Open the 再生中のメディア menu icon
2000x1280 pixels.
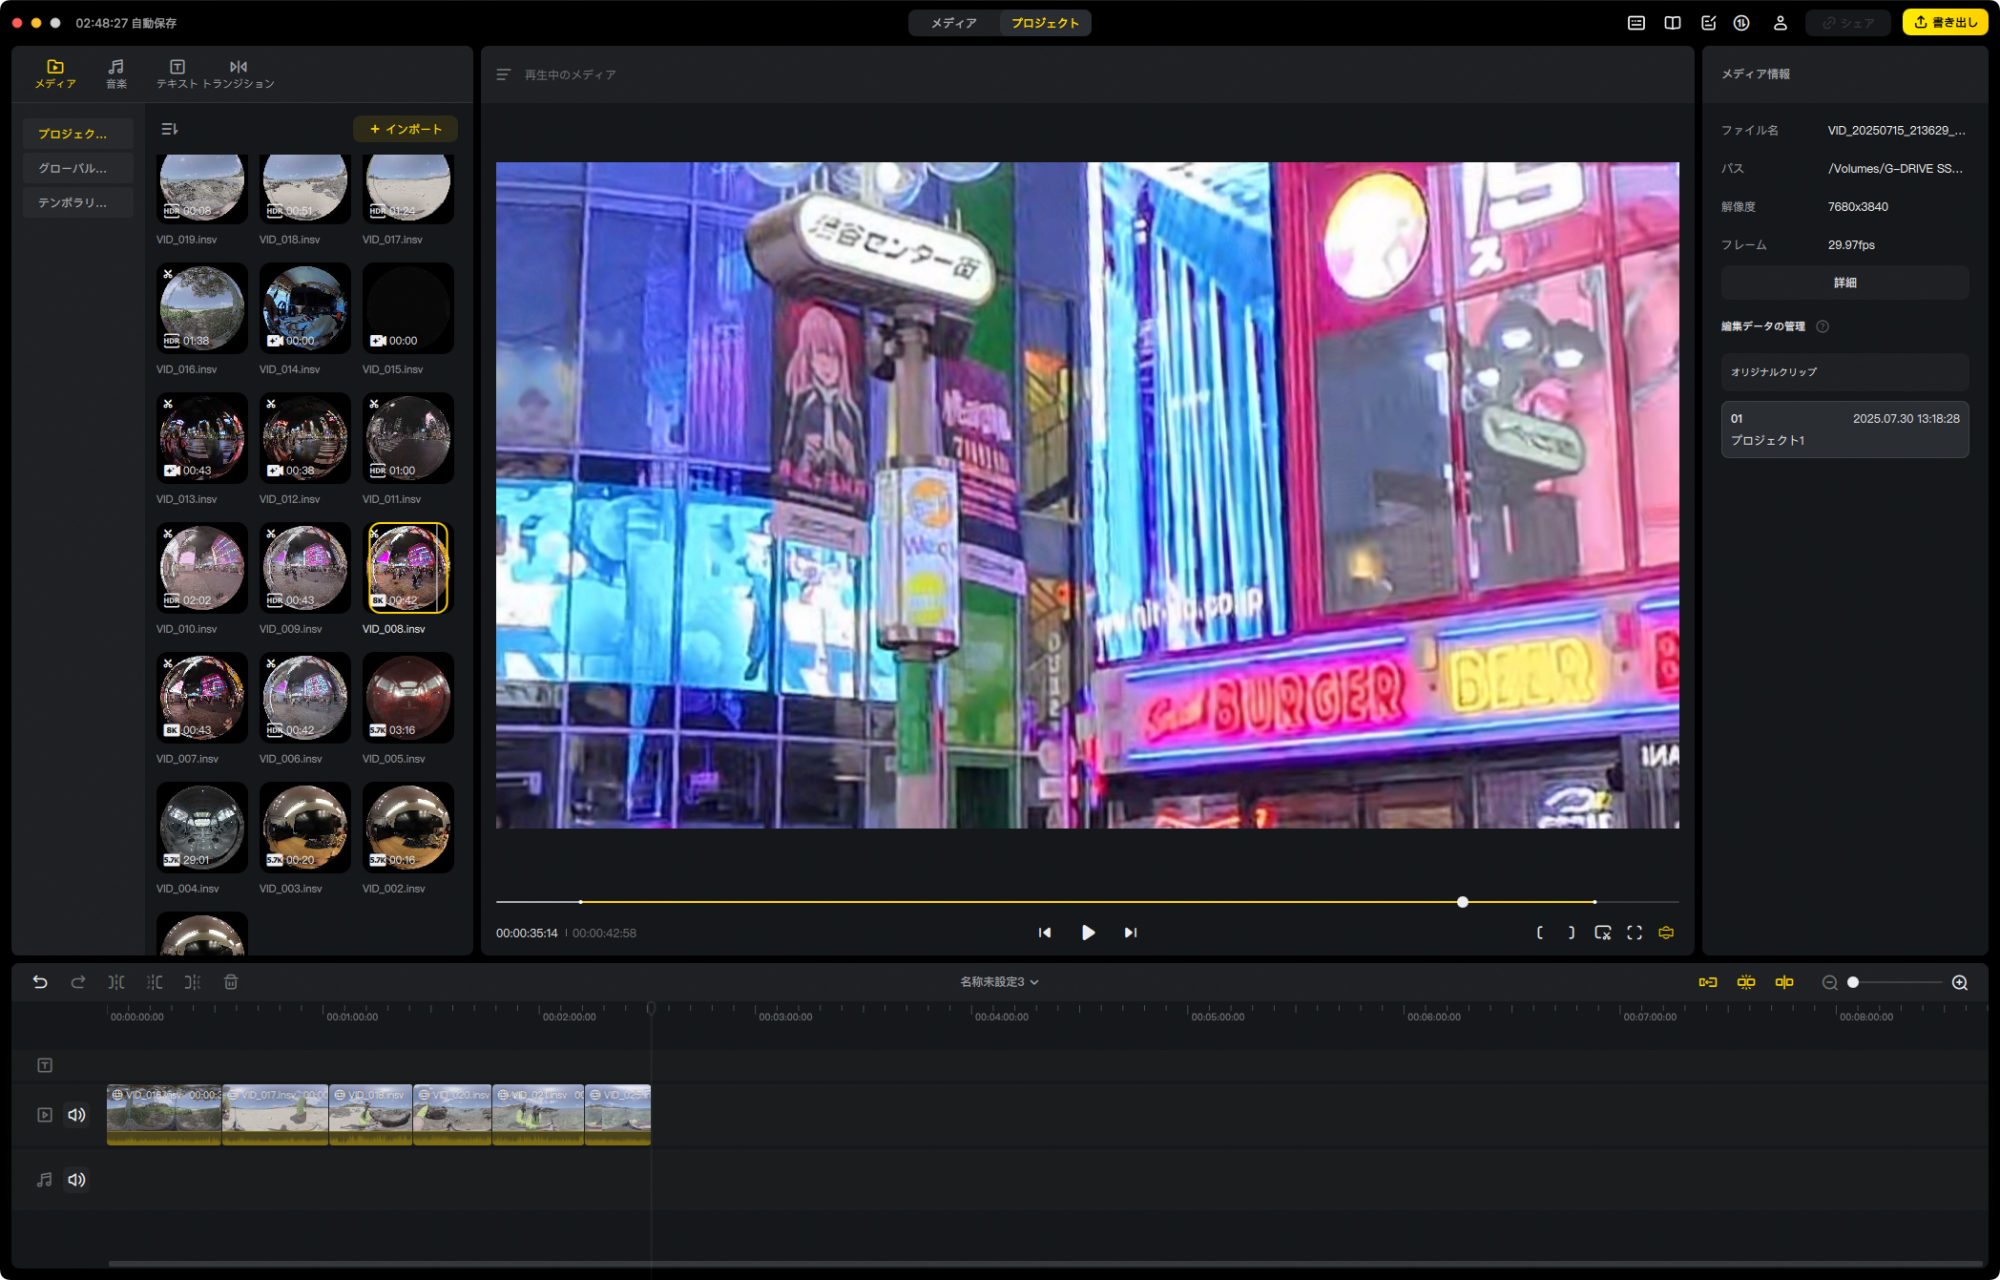503,75
